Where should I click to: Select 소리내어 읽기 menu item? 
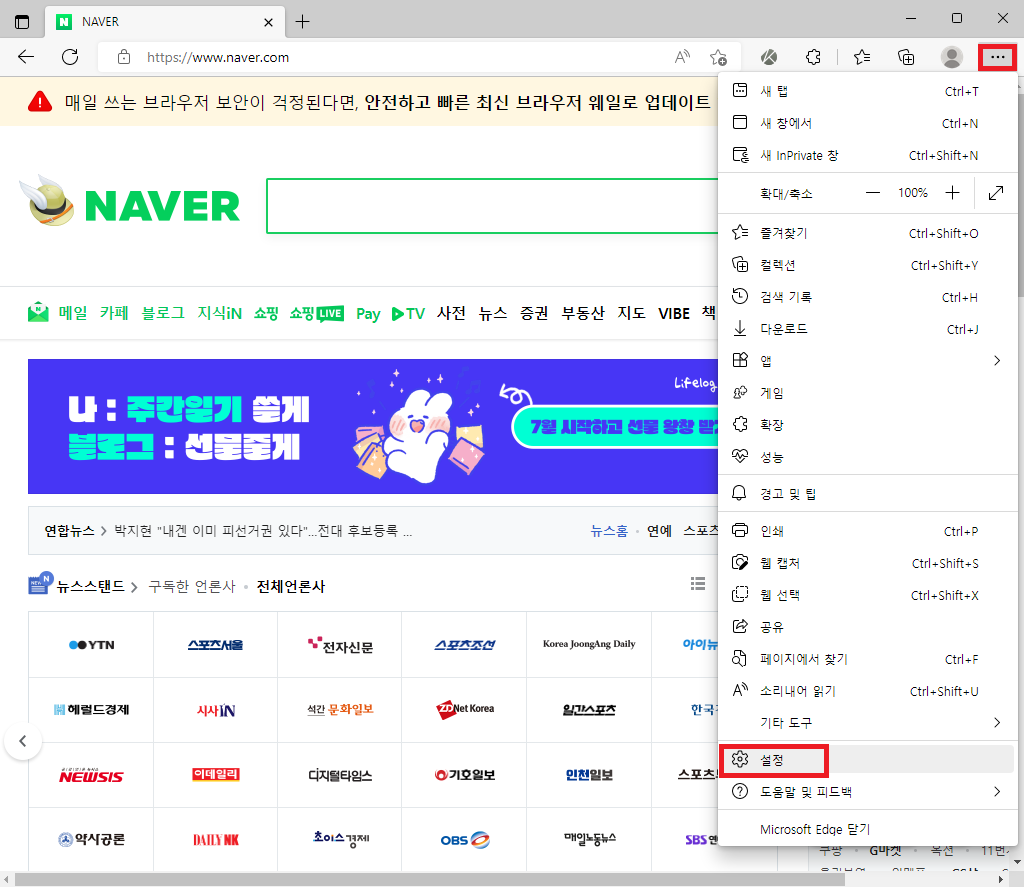click(867, 690)
